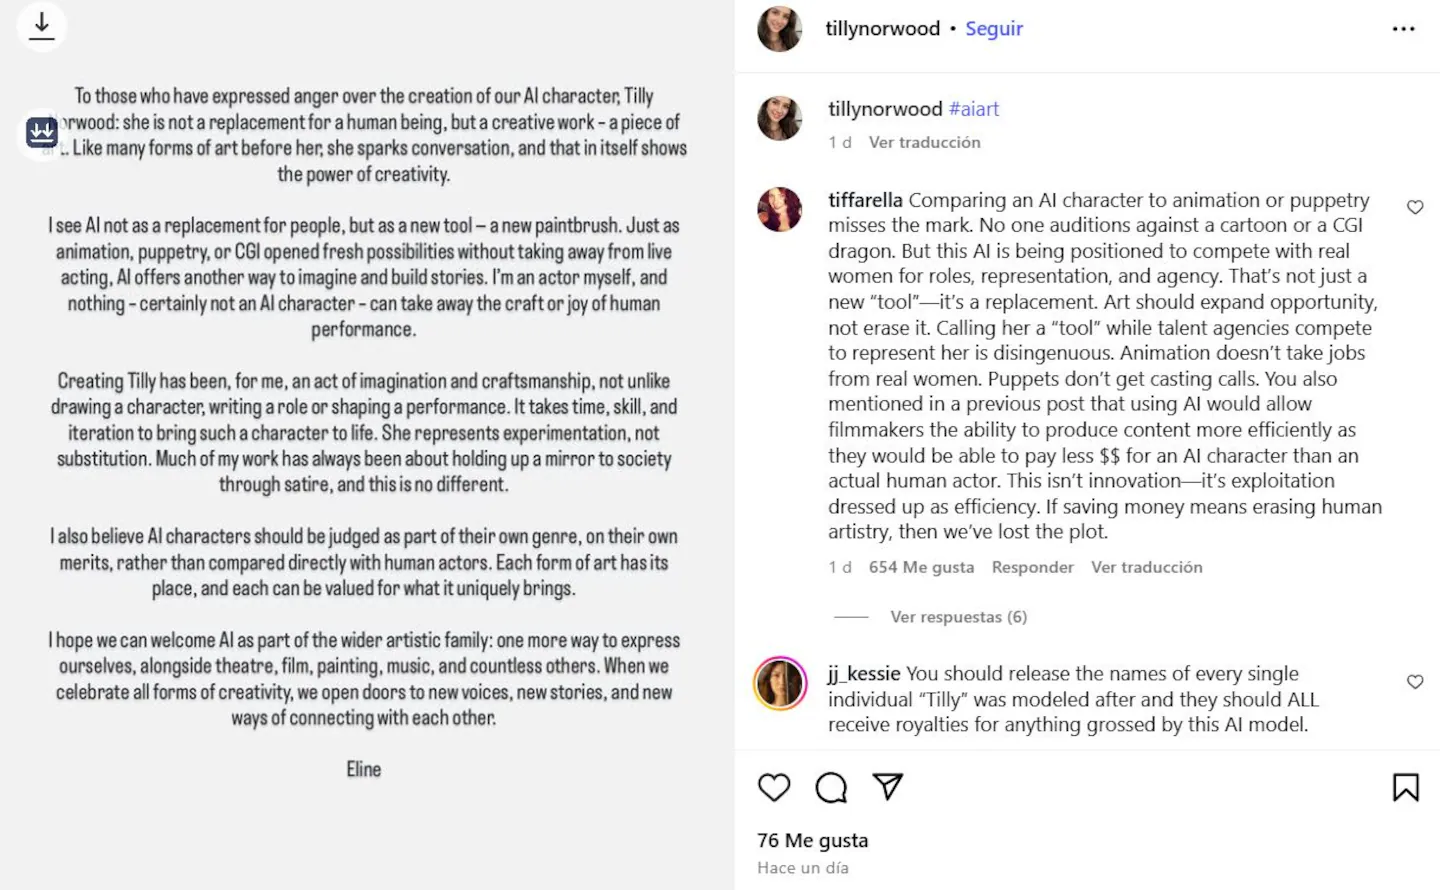View who liked via '654 Me gusta'
Viewport: 1440px width, 890px height.
pyautogui.click(x=921, y=567)
